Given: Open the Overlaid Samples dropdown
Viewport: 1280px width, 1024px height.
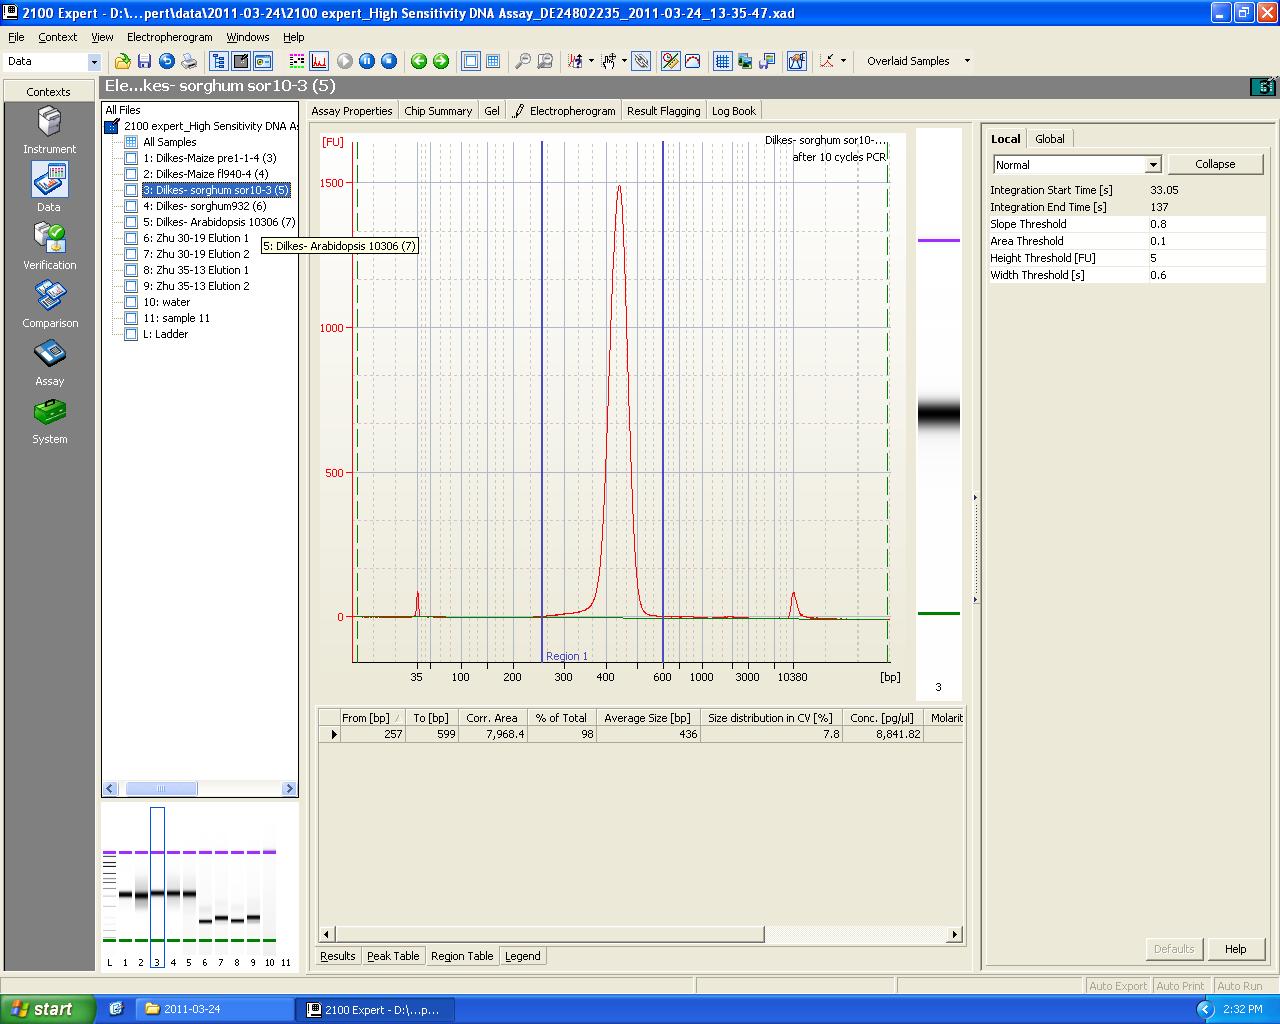Looking at the screenshot, I should [x=966, y=61].
